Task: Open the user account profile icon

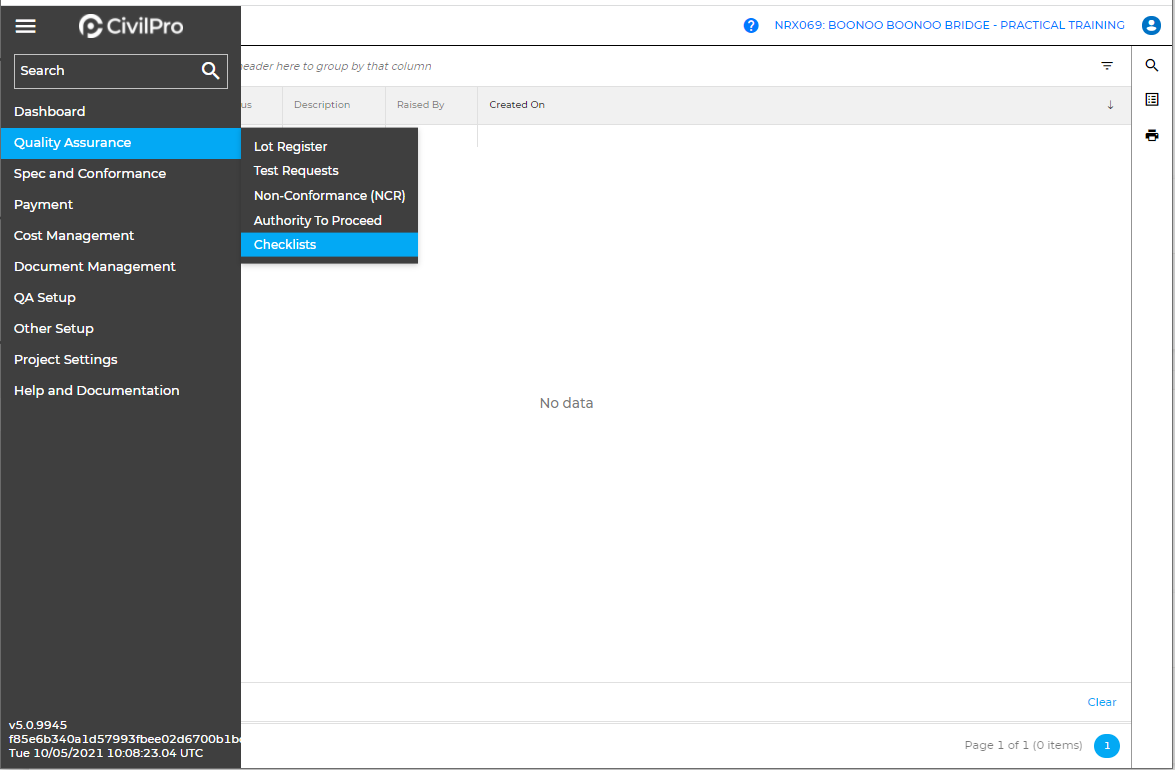Action: [x=1151, y=26]
